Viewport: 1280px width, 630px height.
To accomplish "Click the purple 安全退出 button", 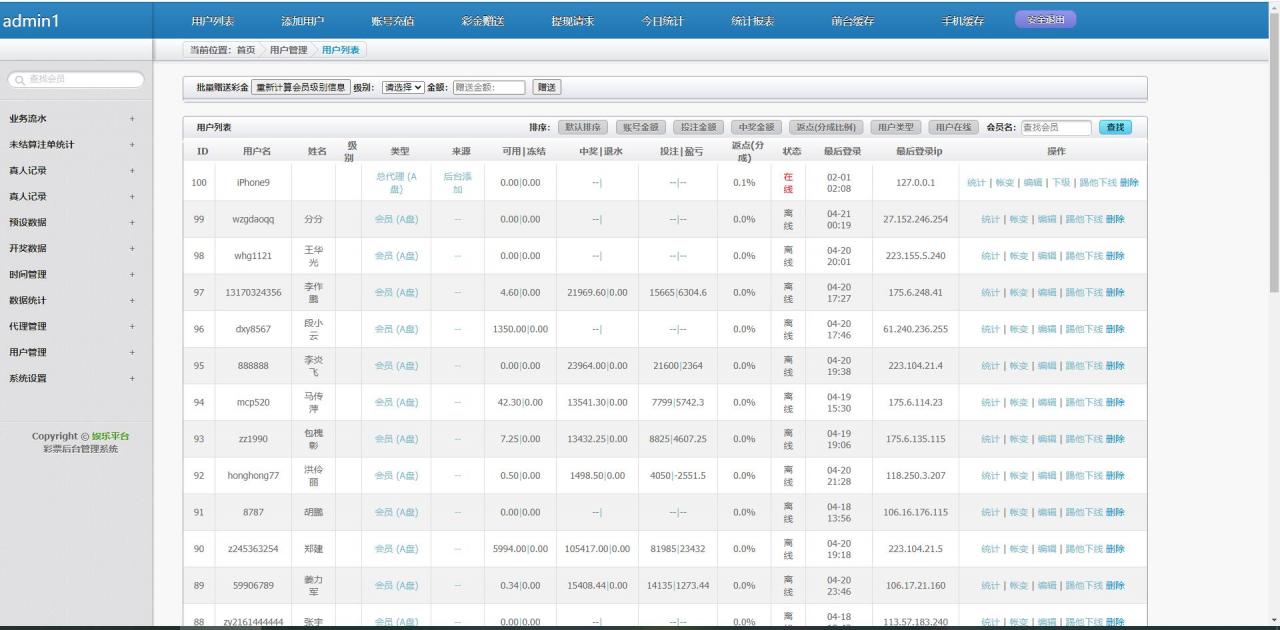I will 1046,19.
